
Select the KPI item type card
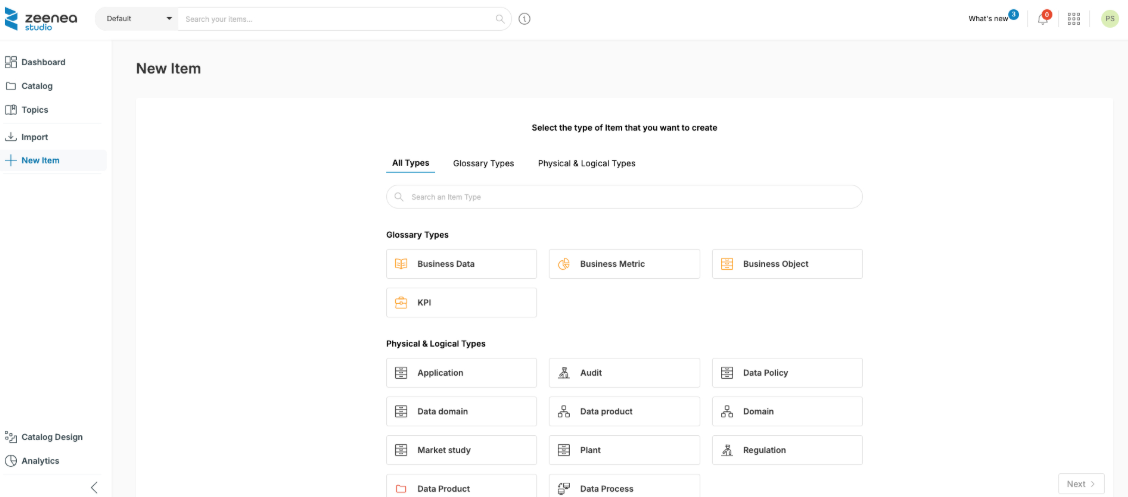(461, 303)
